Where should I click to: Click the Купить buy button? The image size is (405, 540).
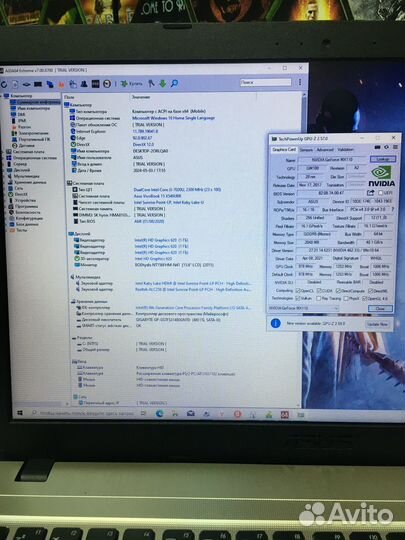131,84
